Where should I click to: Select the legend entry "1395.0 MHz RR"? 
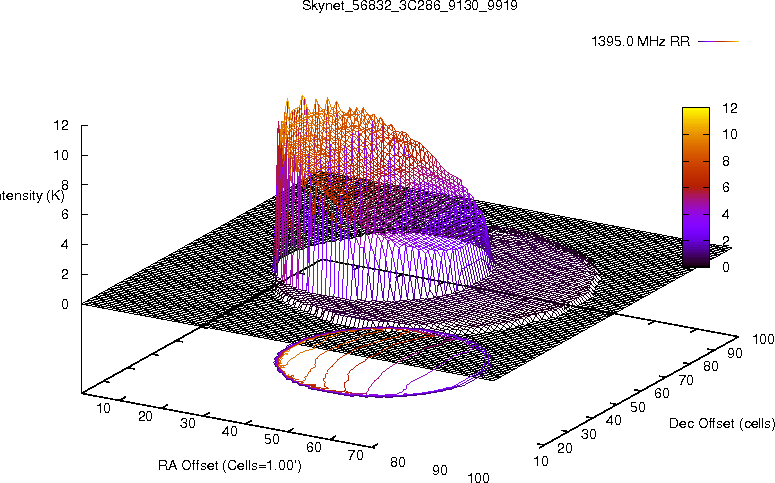(641, 42)
